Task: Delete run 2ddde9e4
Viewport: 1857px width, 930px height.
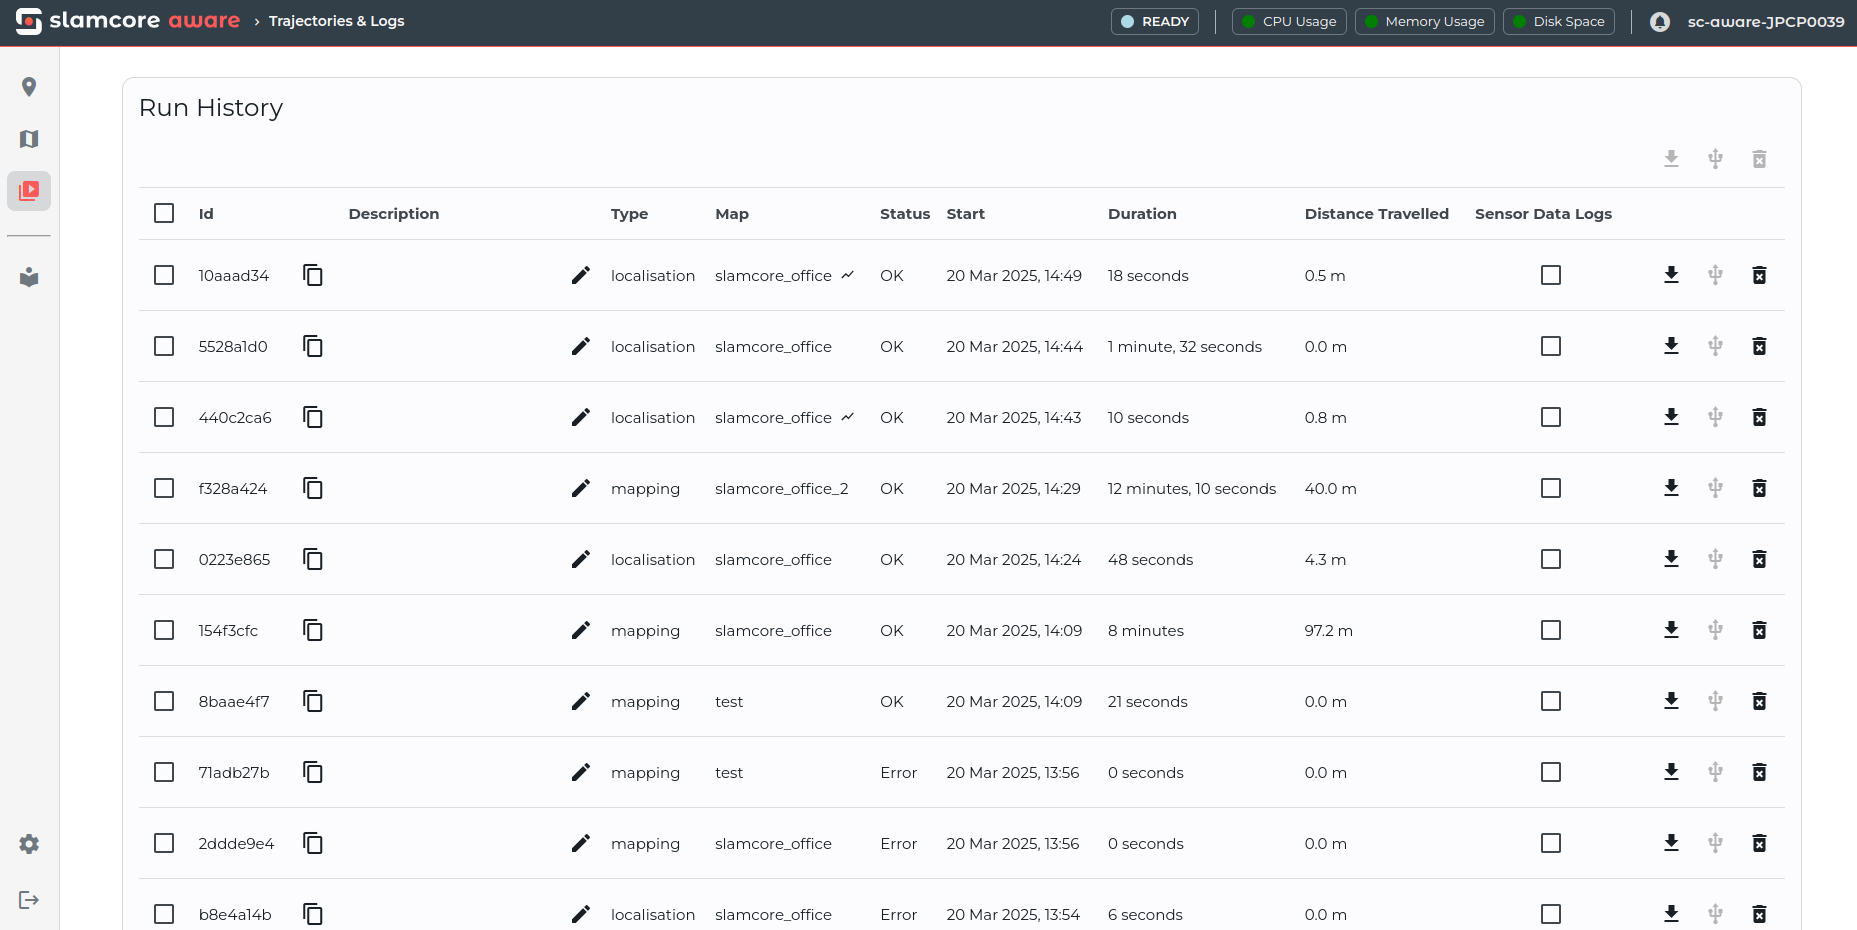Action: click(1759, 843)
